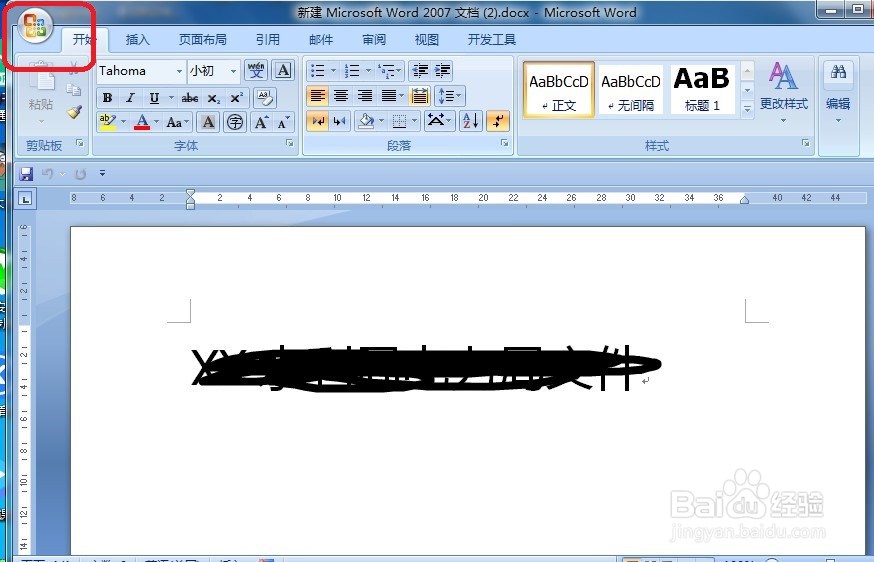Image resolution: width=874 pixels, height=562 pixels.
Task: Click the Numbering list icon
Action: (x=351, y=70)
